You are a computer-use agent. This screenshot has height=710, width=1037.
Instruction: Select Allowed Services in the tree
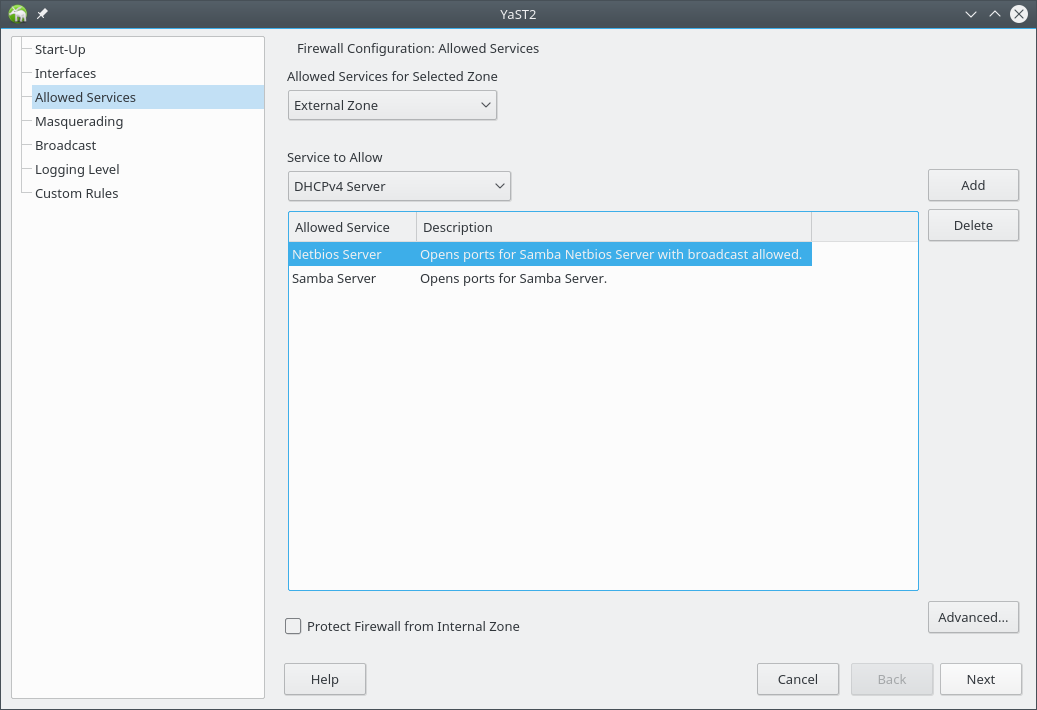click(x=148, y=97)
